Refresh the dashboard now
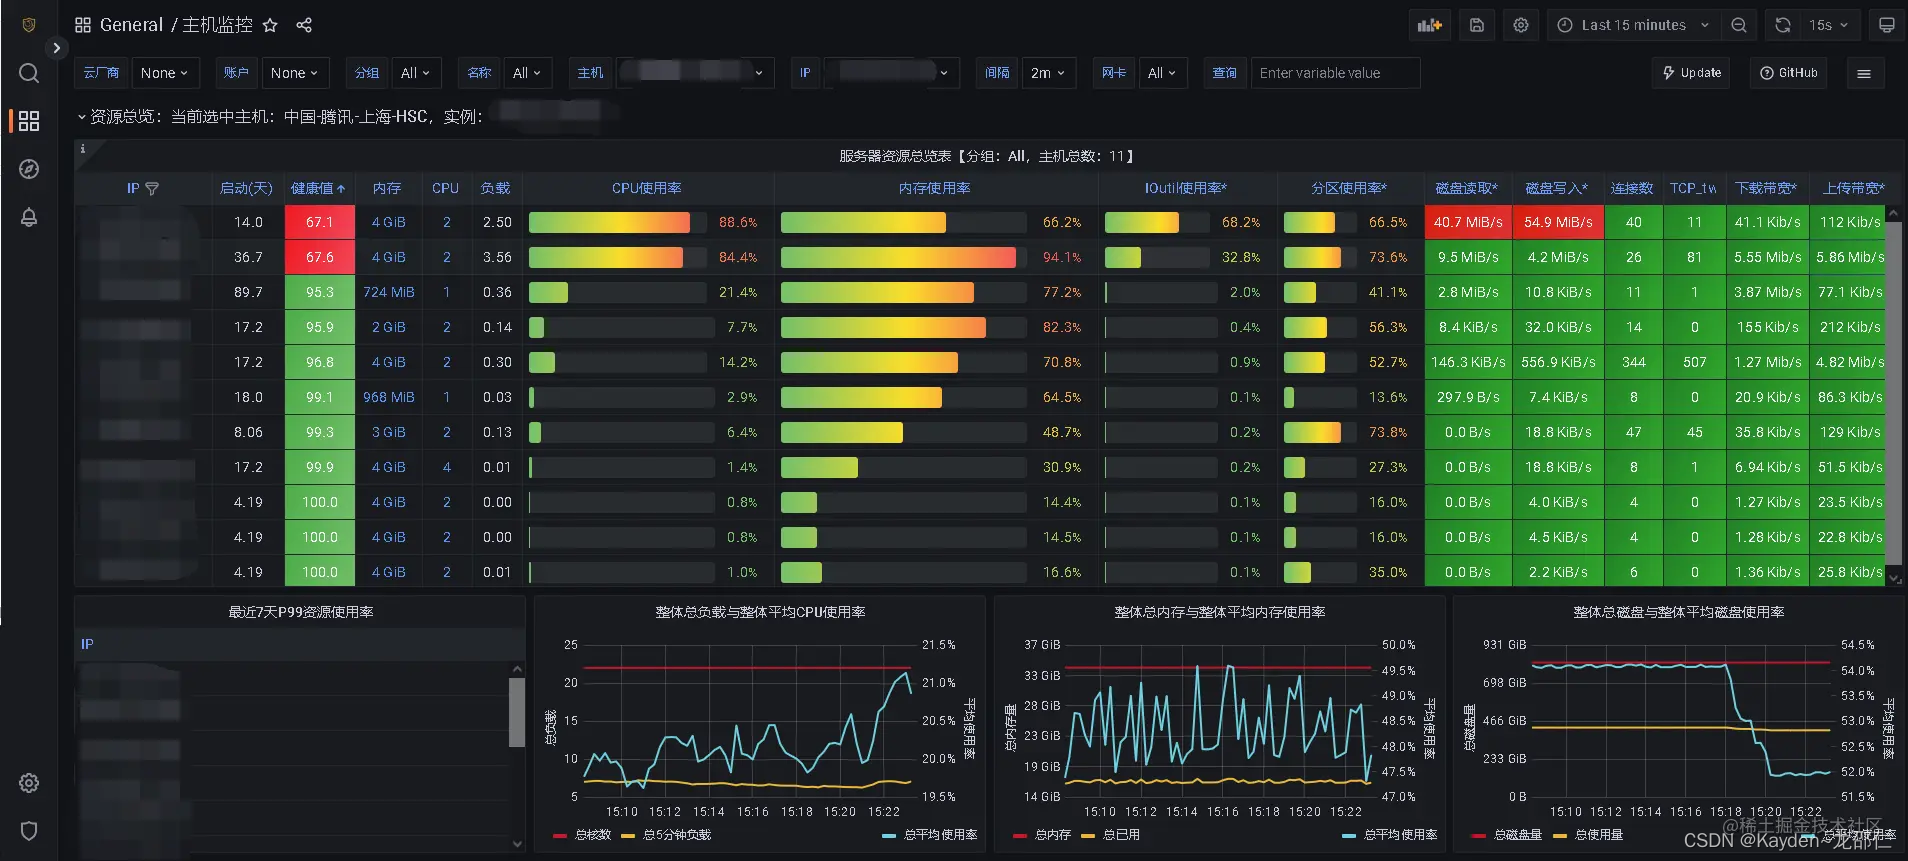This screenshot has width=1908, height=861. point(1783,25)
